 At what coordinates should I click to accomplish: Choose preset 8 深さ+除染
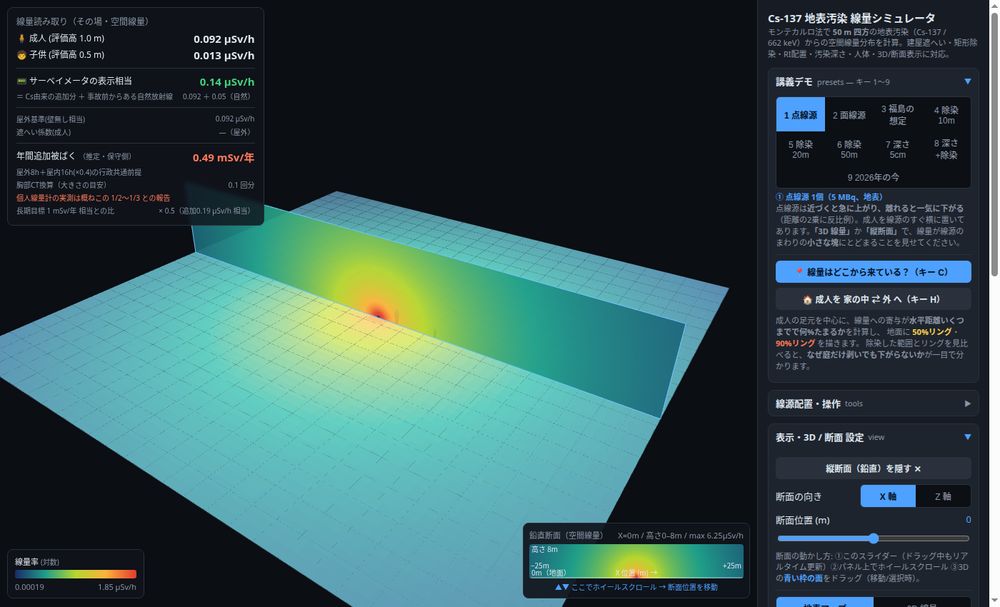[946, 149]
